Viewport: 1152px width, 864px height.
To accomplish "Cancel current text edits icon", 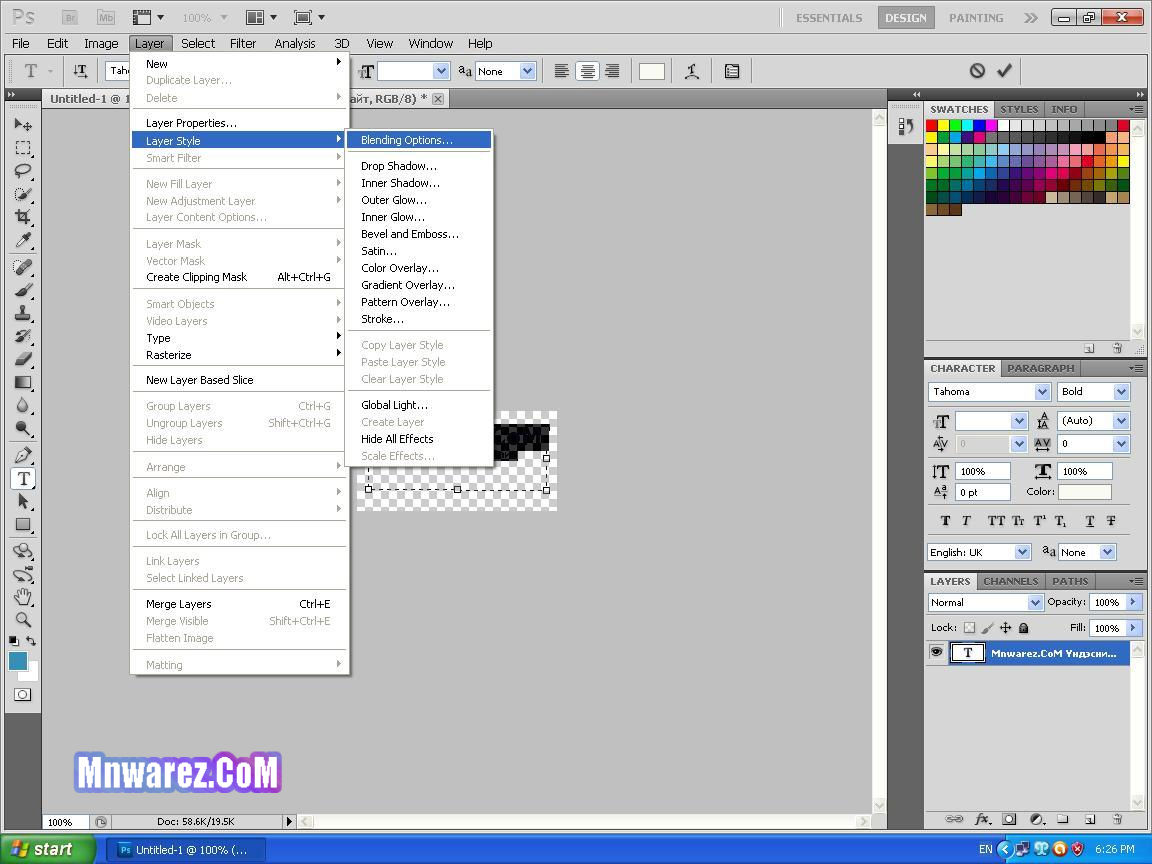I will (x=976, y=71).
